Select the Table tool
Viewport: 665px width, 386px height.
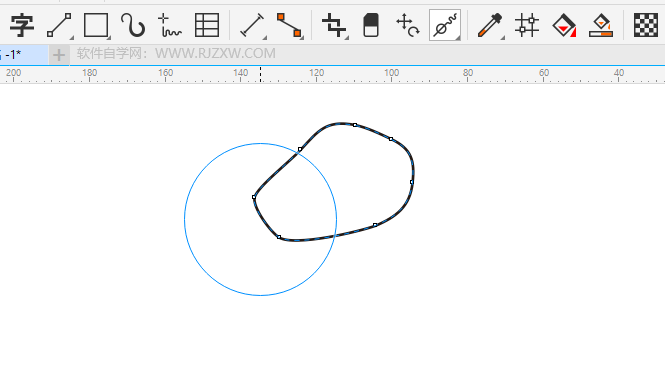(x=207, y=25)
